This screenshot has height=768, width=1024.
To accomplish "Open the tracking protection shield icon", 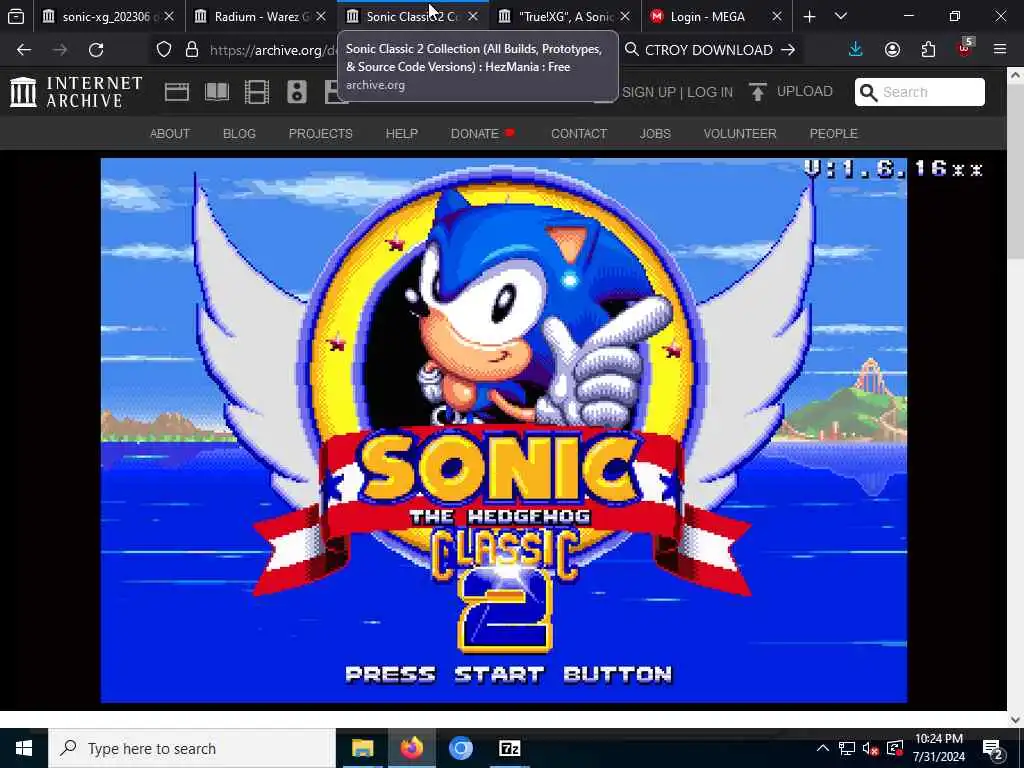I will (163, 50).
